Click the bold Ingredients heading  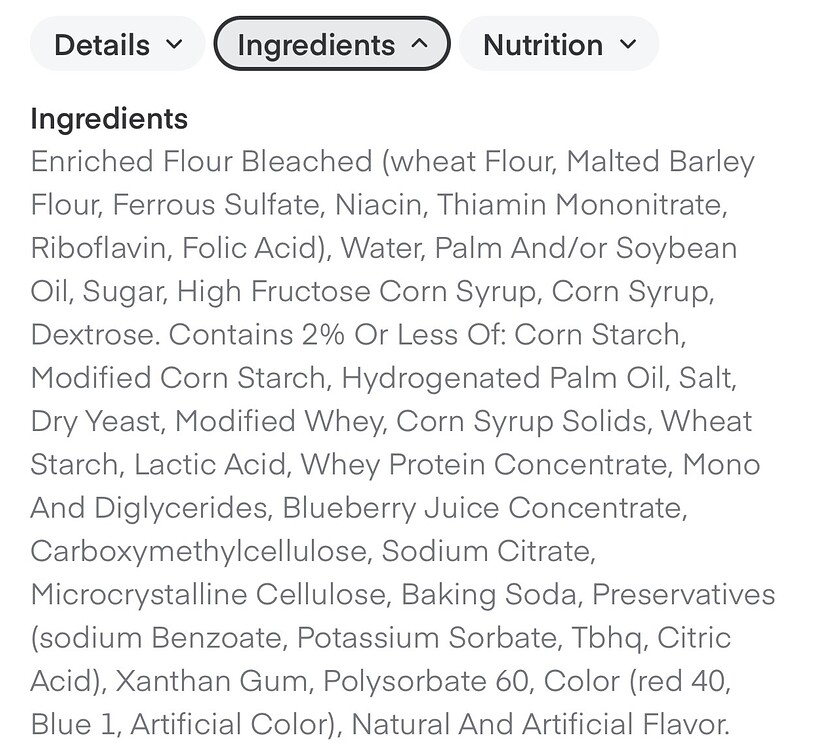pyautogui.click(x=109, y=118)
